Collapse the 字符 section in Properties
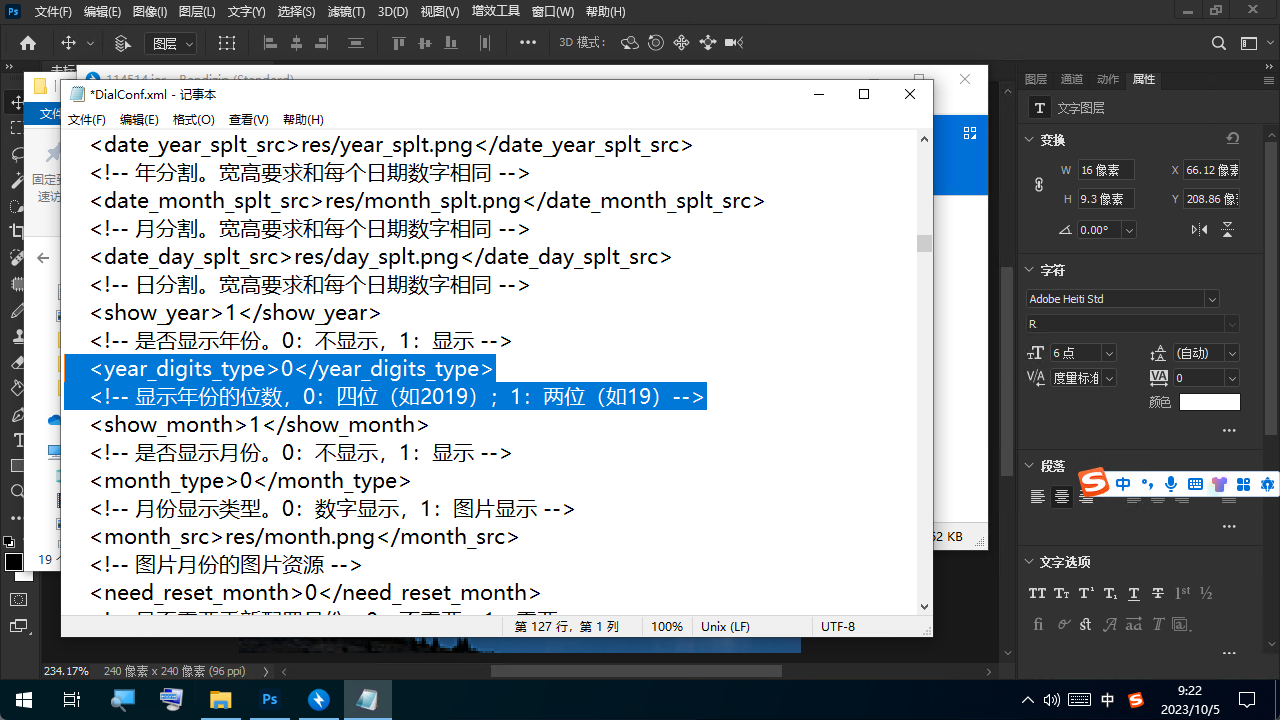Screen dimensions: 1280x720 (1030, 270)
